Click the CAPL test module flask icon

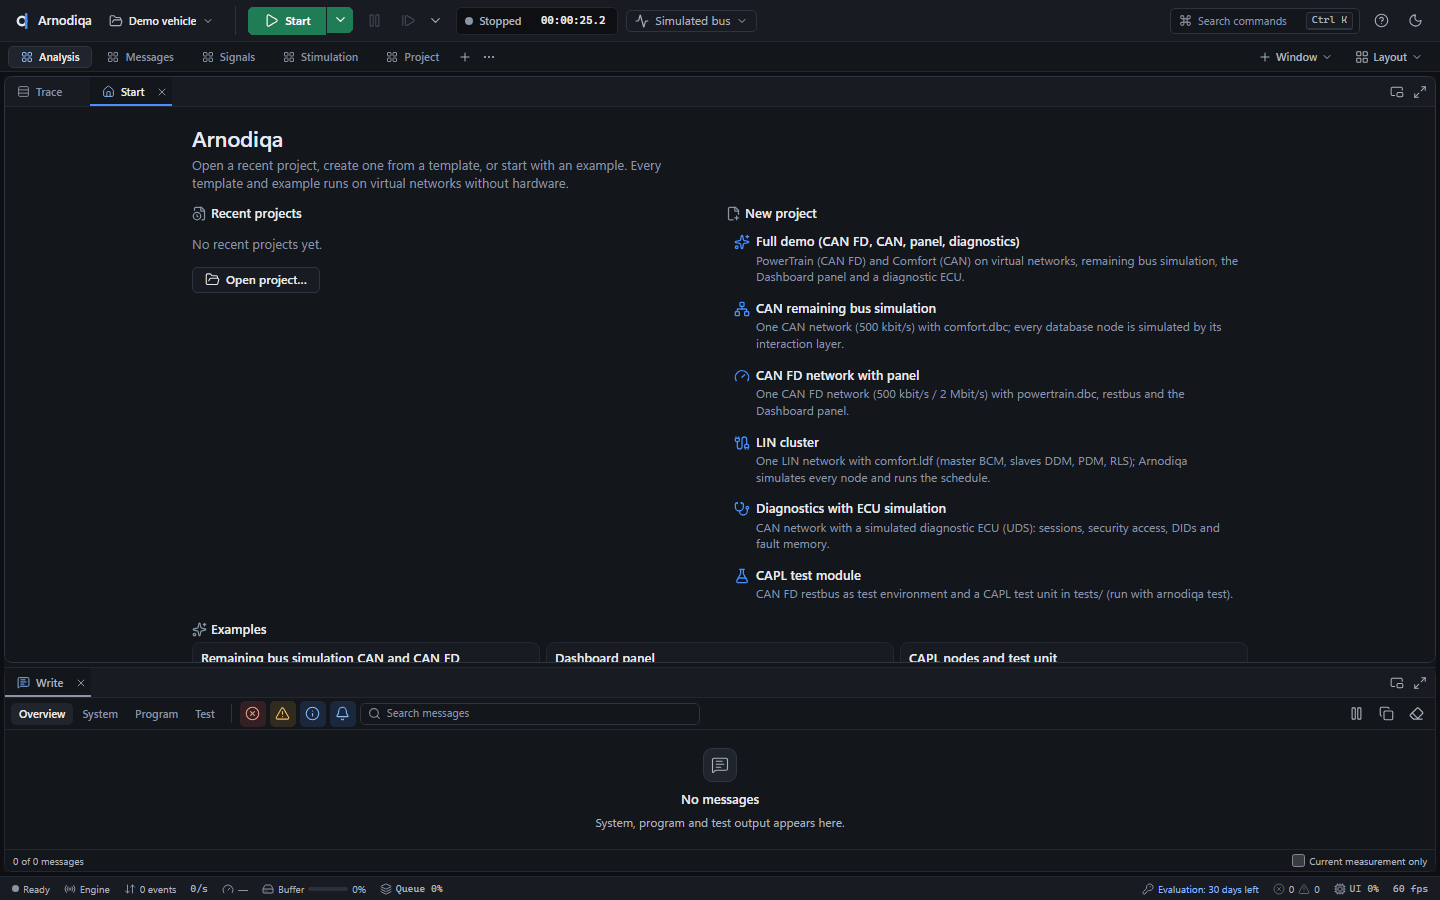coord(742,576)
